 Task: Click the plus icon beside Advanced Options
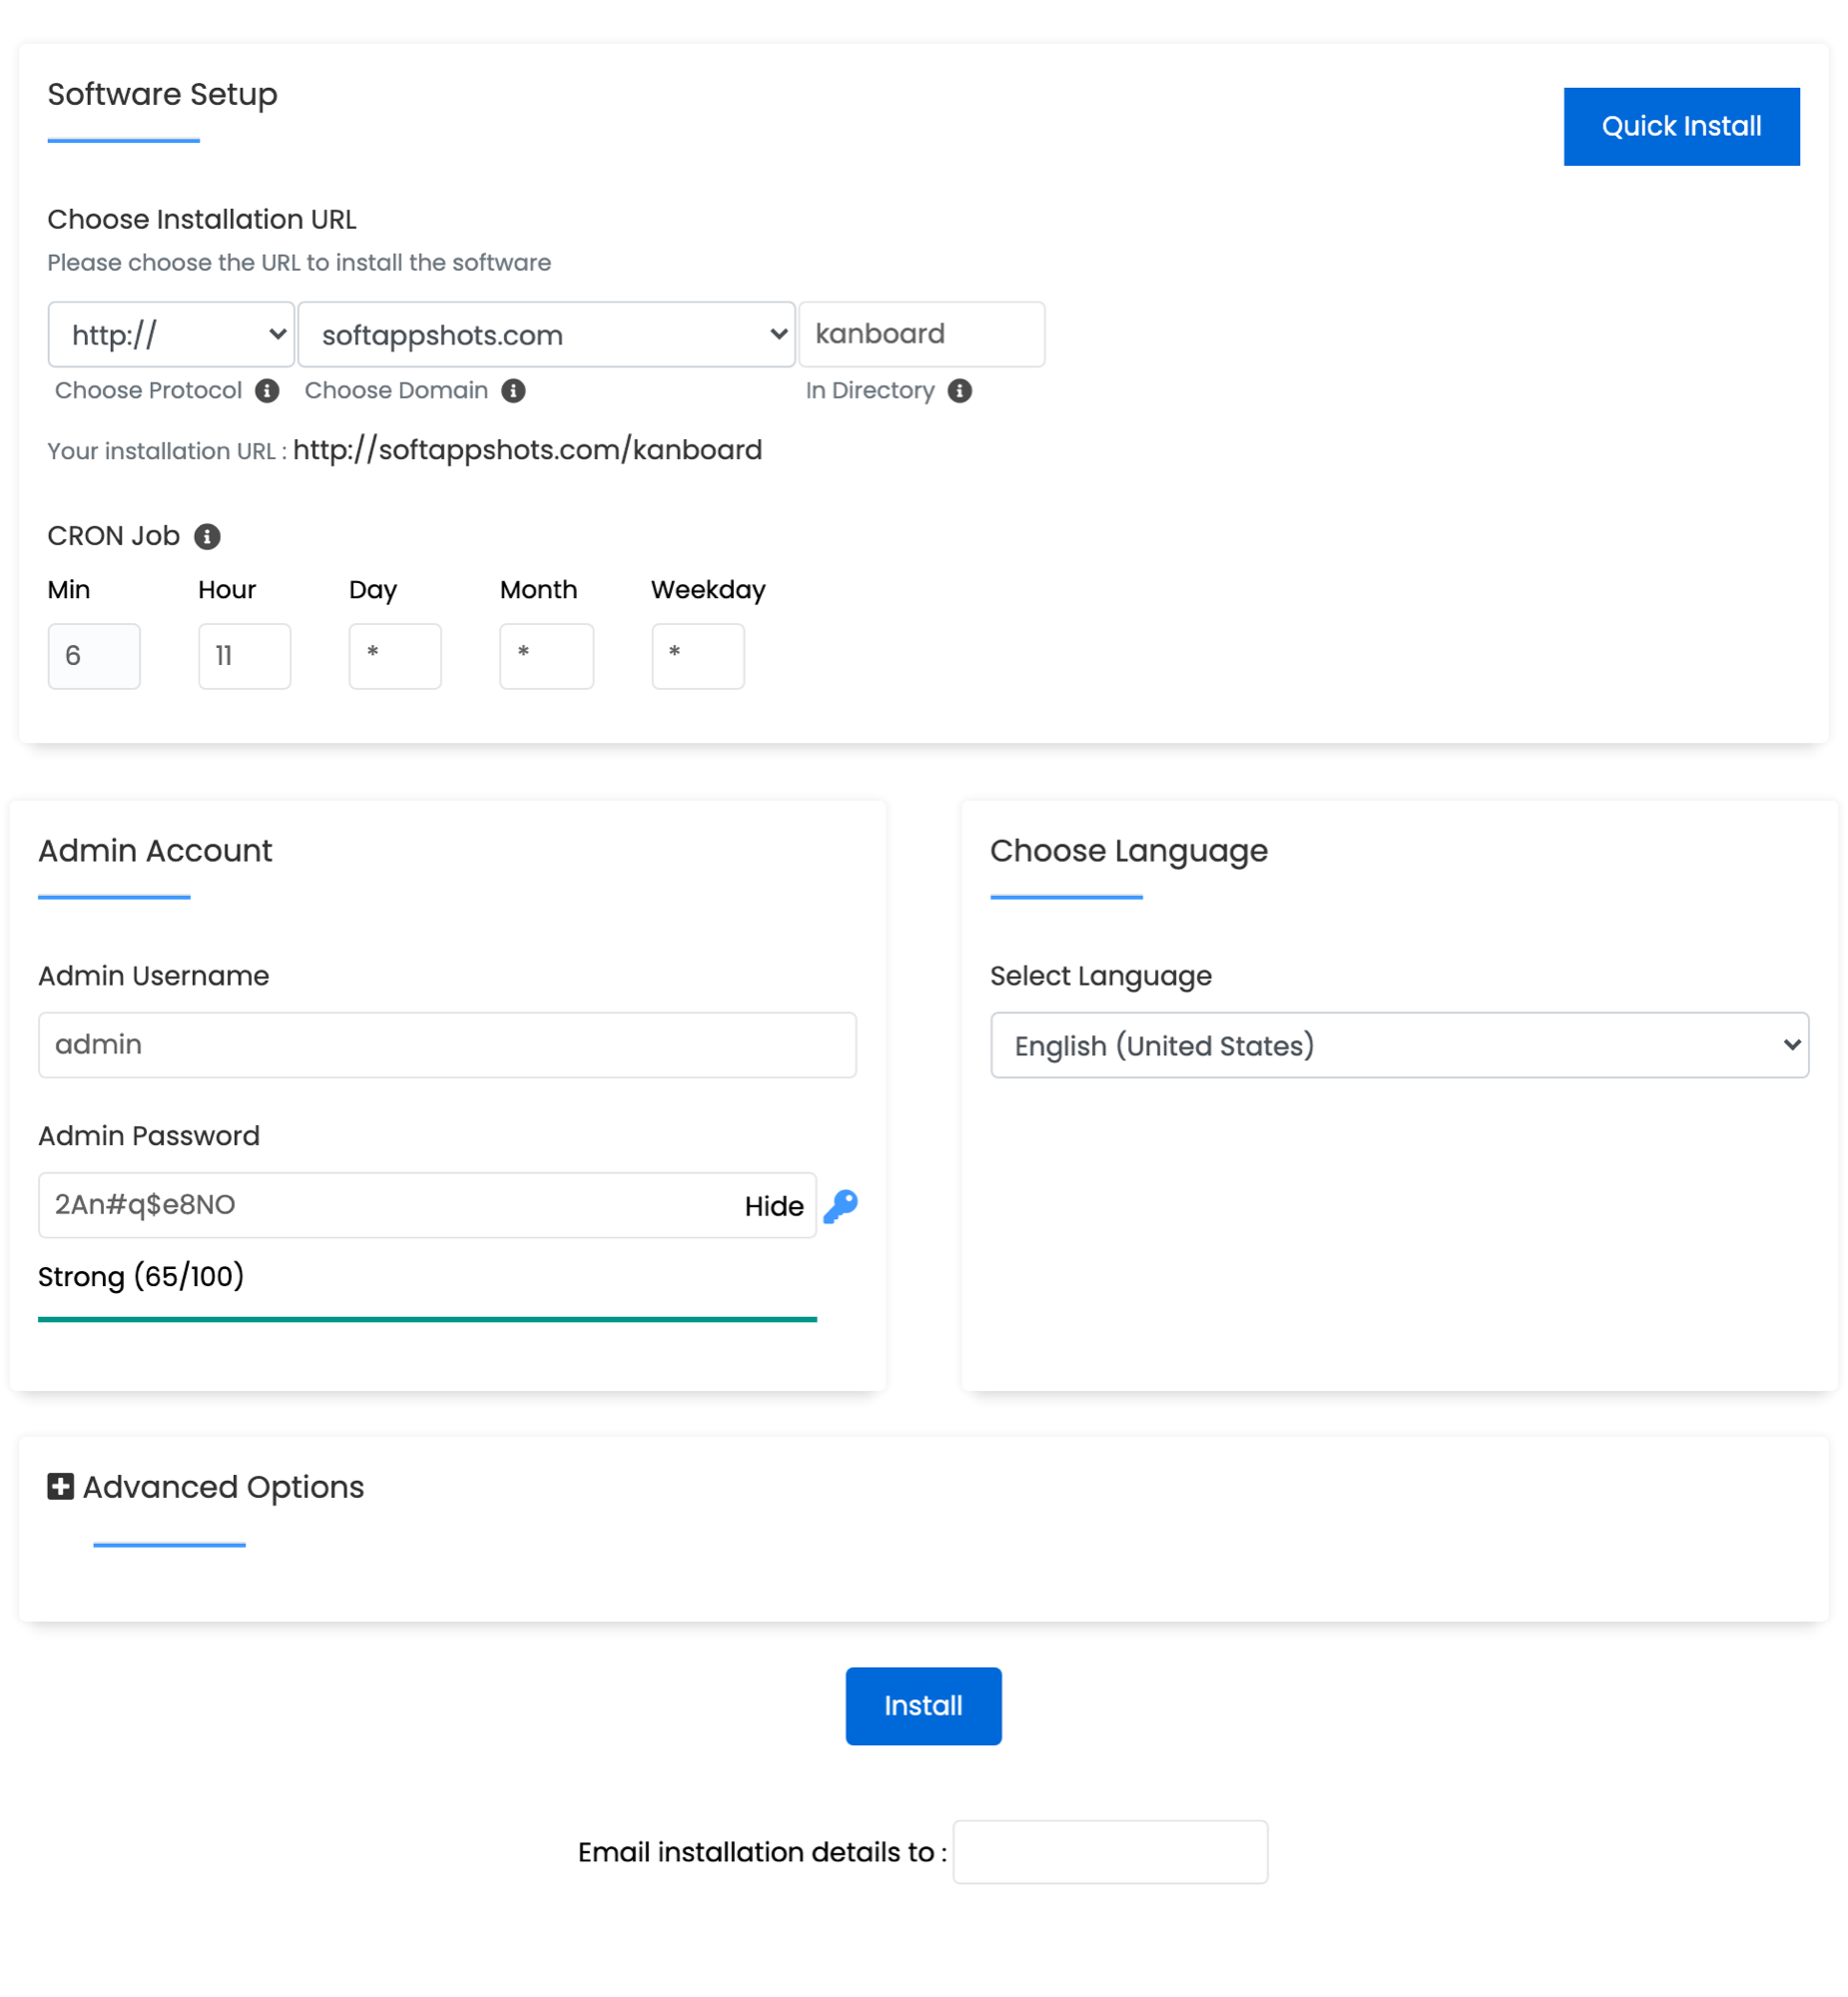(59, 1487)
